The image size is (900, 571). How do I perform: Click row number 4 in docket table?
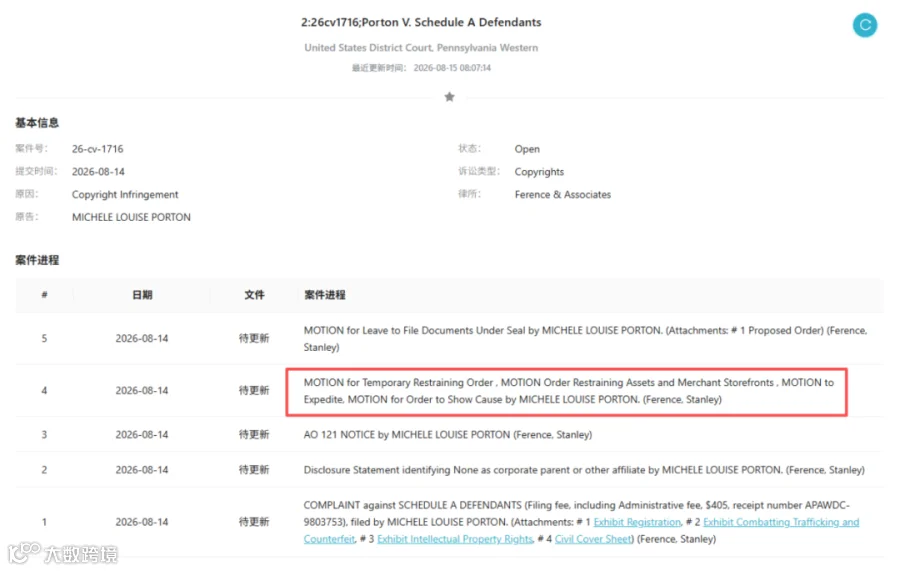[x=44, y=391]
